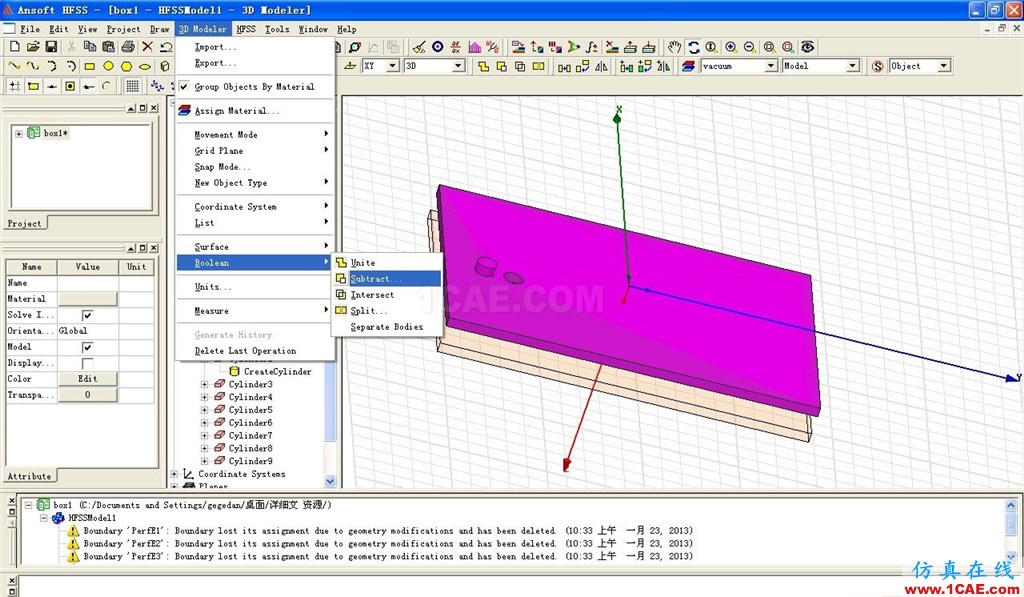Click the Paste clipboard icon
This screenshot has width=1024, height=597.
[108, 47]
